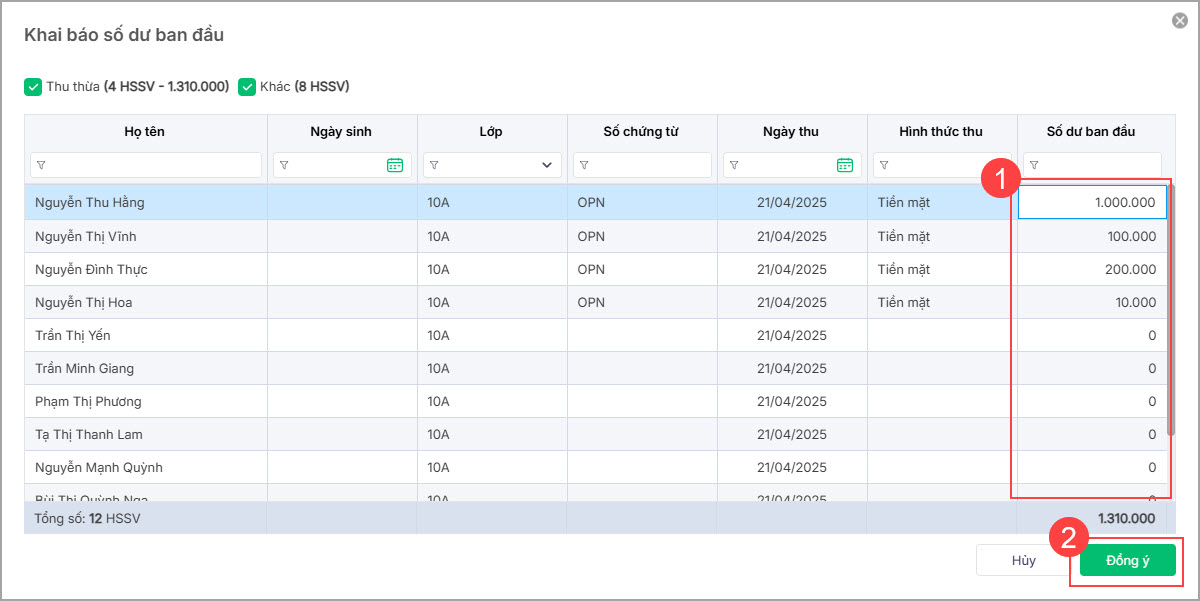The height and width of the screenshot is (601, 1200).
Task: Click filter icon in Số chứng từ column
Action: (x=584, y=165)
